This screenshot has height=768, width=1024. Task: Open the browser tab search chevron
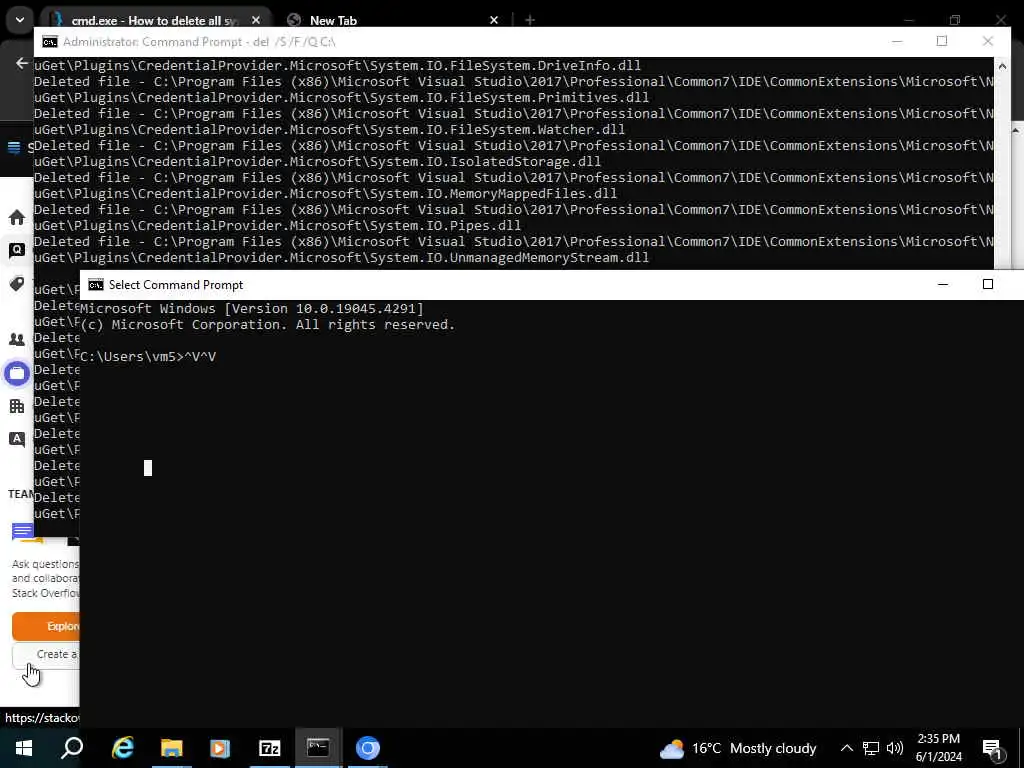point(20,20)
